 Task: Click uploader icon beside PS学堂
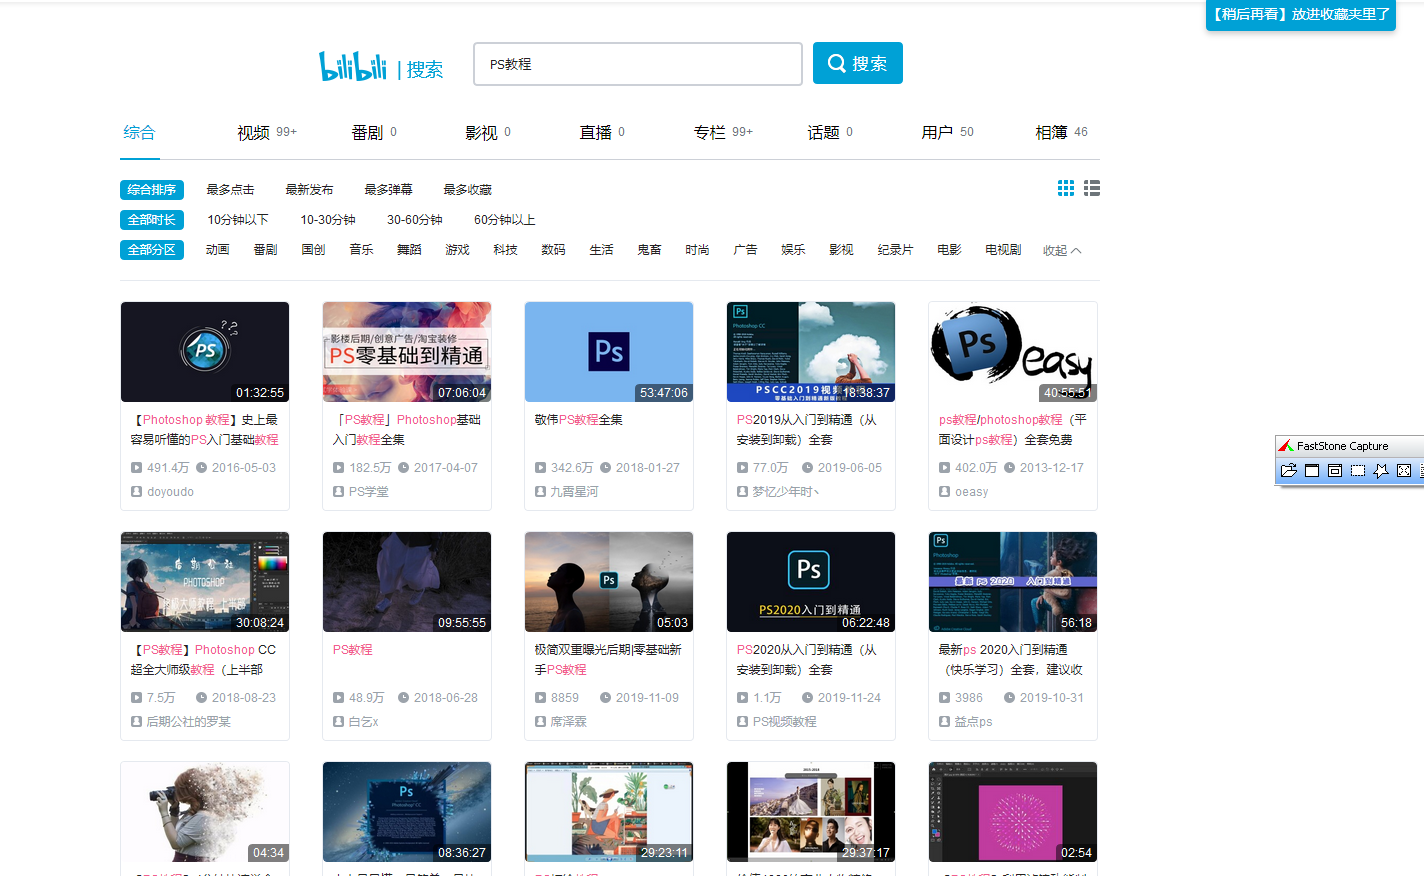click(x=338, y=491)
